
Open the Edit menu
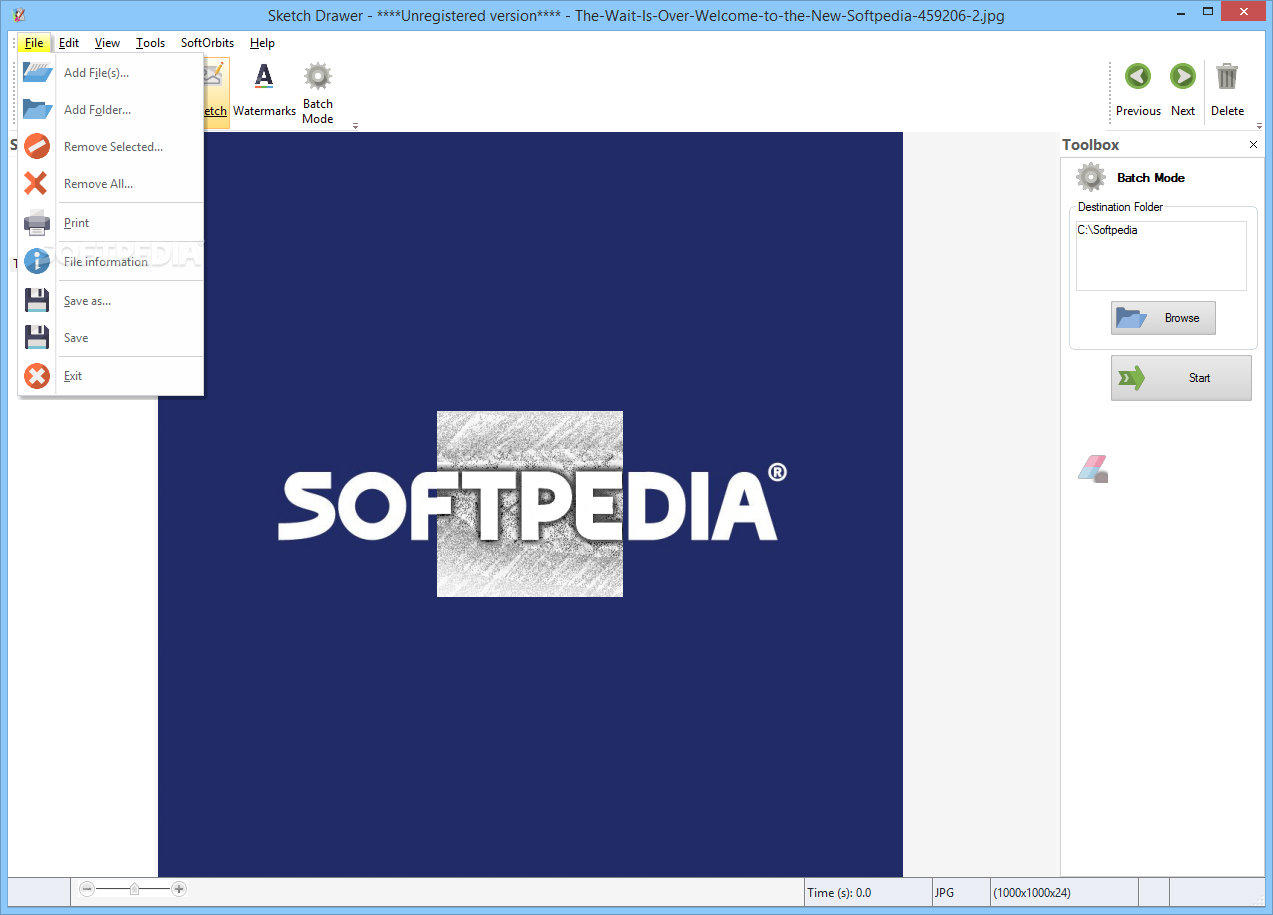click(69, 43)
